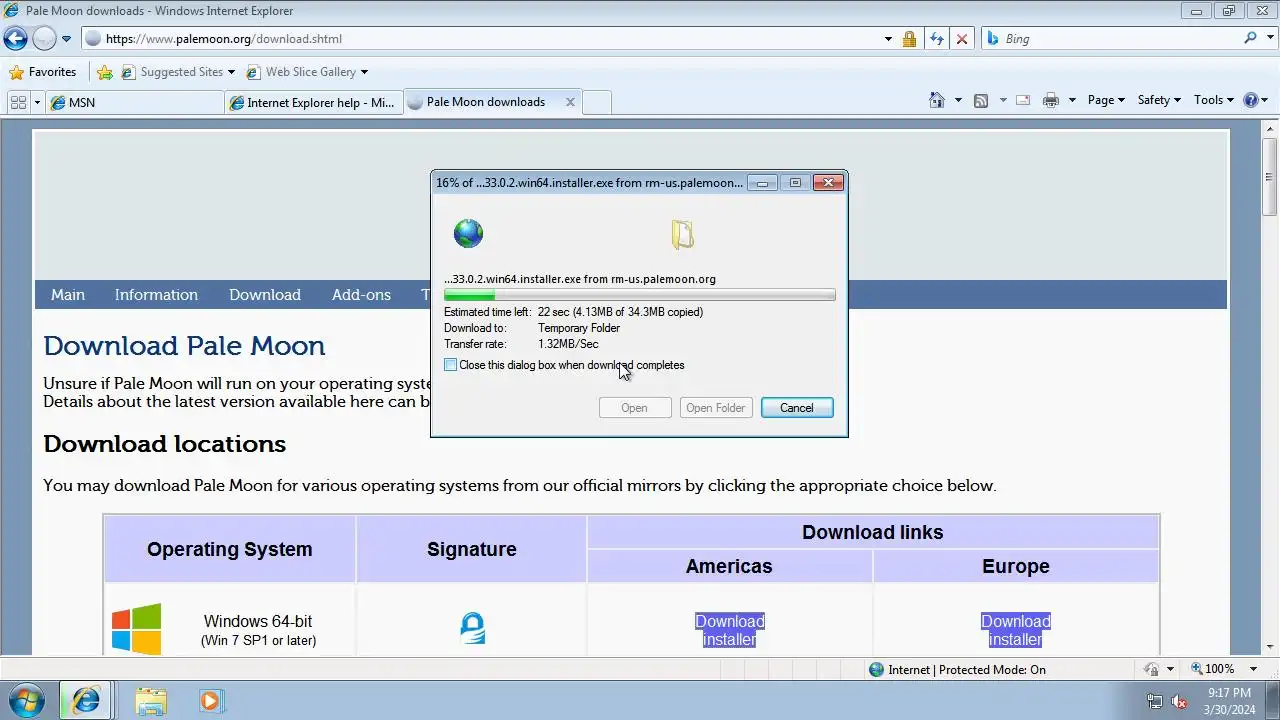Open the Tools menu

click(1213, 100)
